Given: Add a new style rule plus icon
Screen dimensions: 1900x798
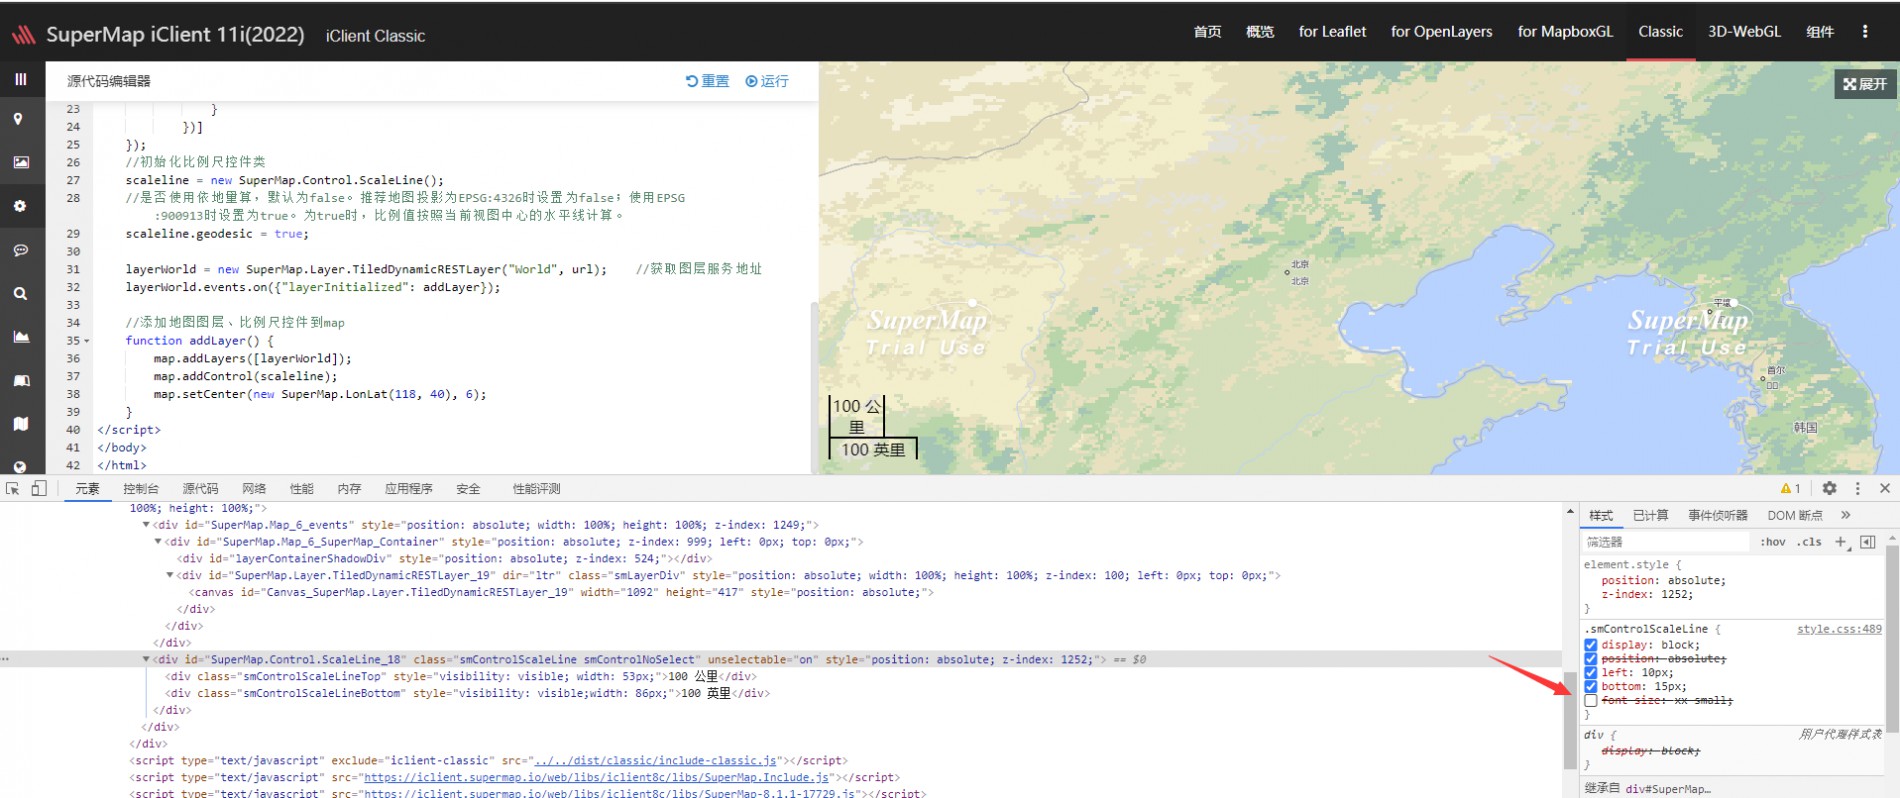Looking at the screenshot, I should point(1841,542).
